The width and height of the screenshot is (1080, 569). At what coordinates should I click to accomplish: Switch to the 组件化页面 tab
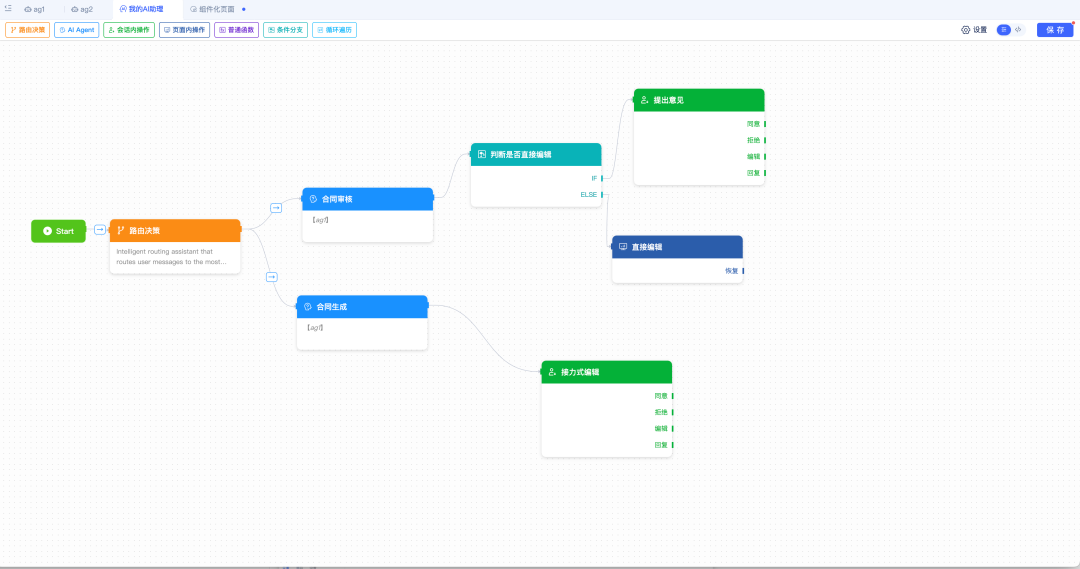[216, 9]
